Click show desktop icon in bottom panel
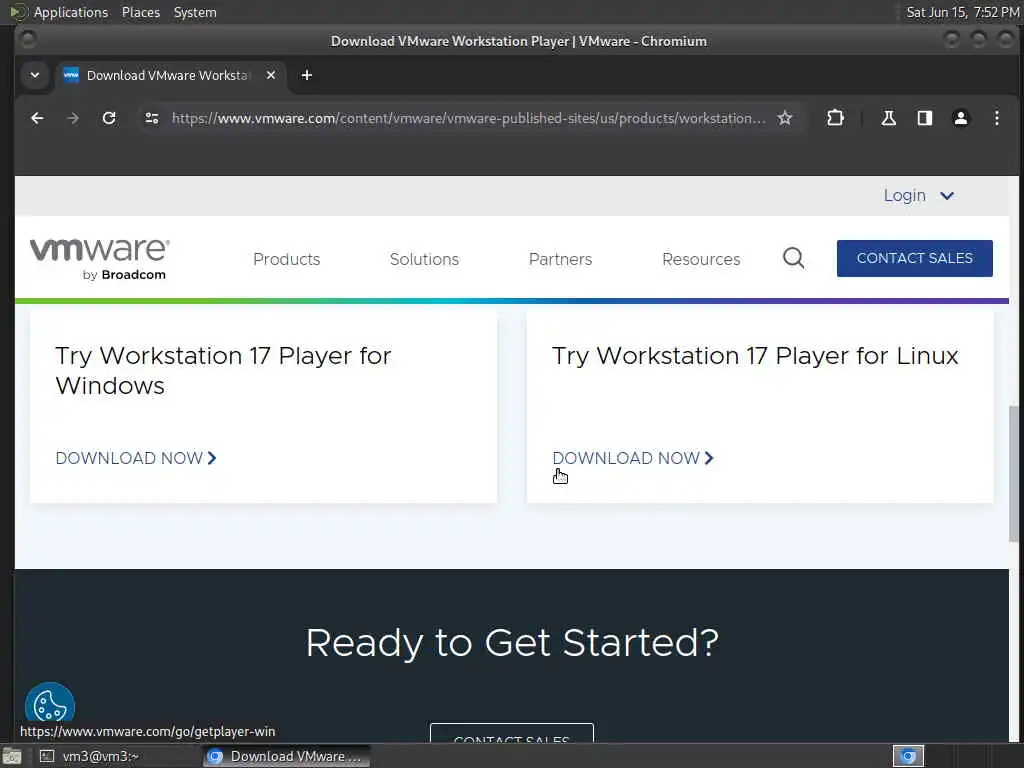1024x768 pixels. (x=12, y=756)
